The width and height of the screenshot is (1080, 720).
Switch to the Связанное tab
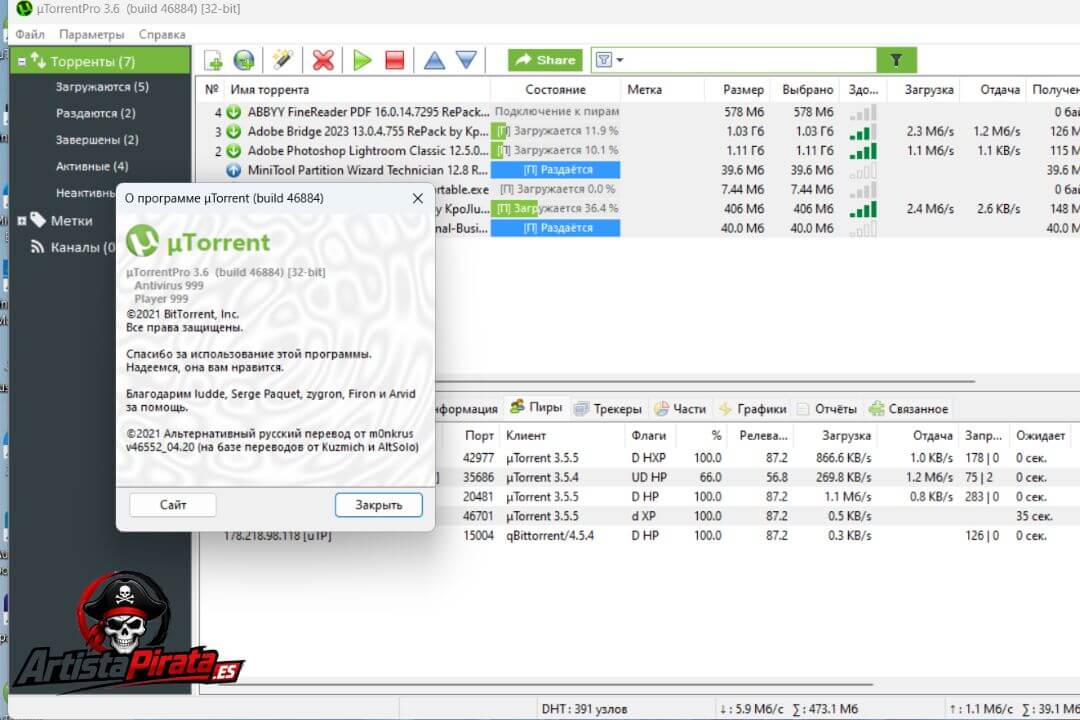pos(908,409)
